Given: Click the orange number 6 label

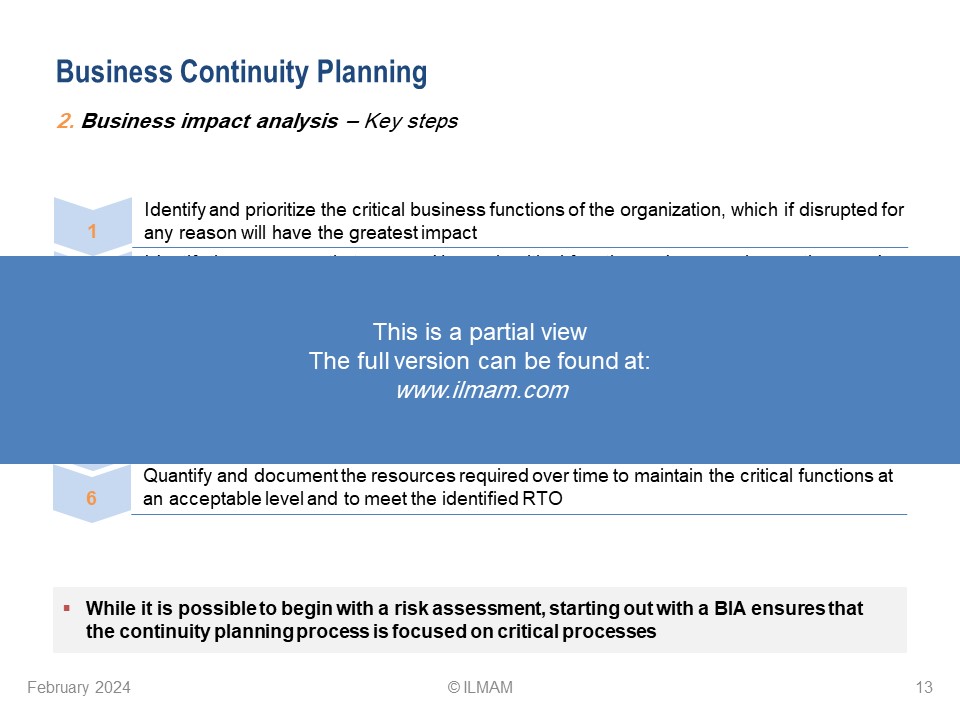Looking at the screenshot, I should point(91,498).
